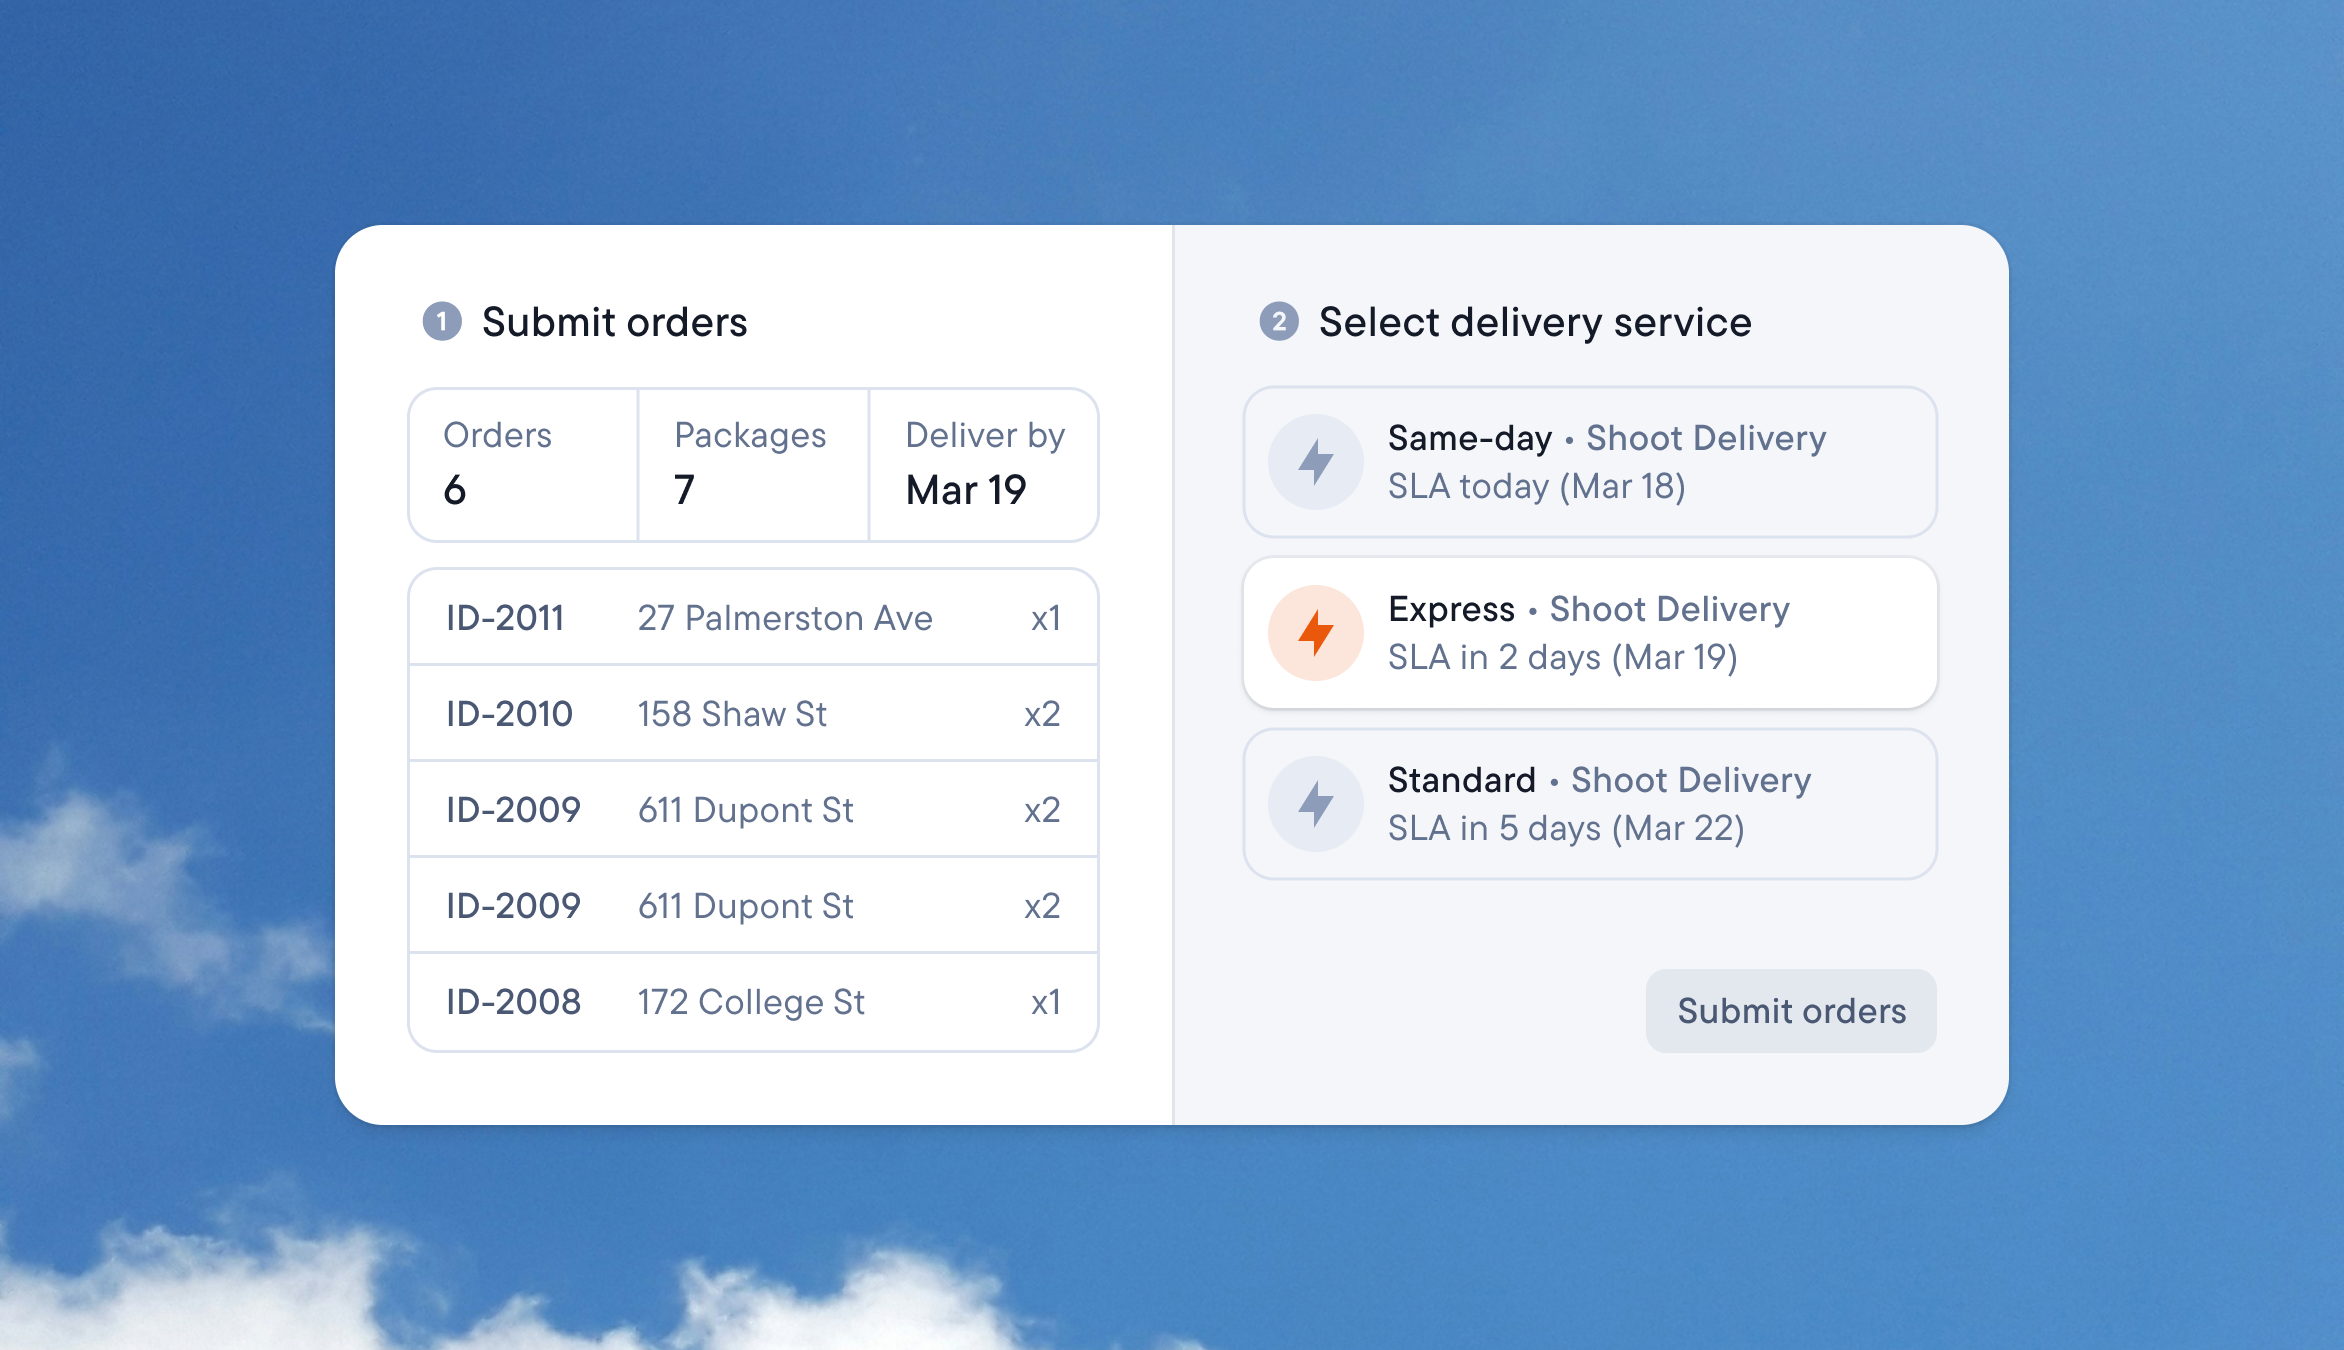
Task: Click the SLA today (Mar 18) text
Action: tap(1536, 486)
